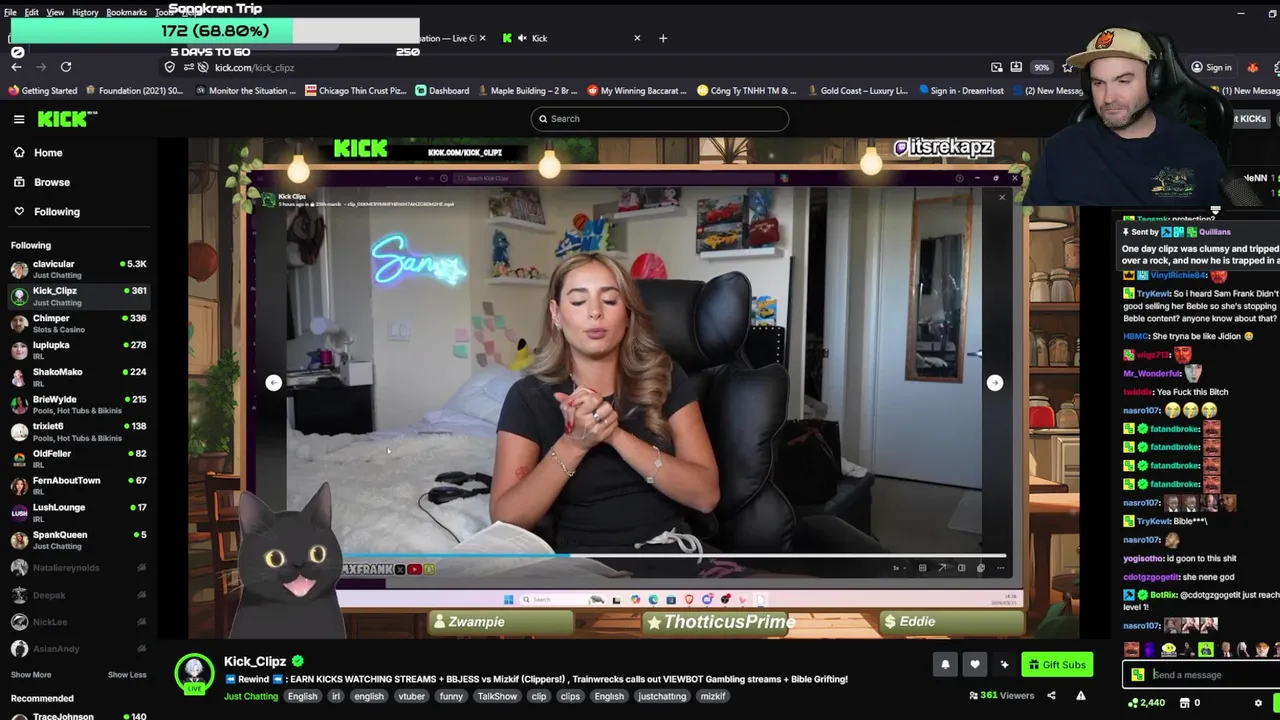This screenshot has width=1280, height=720.
Task: Select TraceJohnson in Recommended
Action: 78,715
